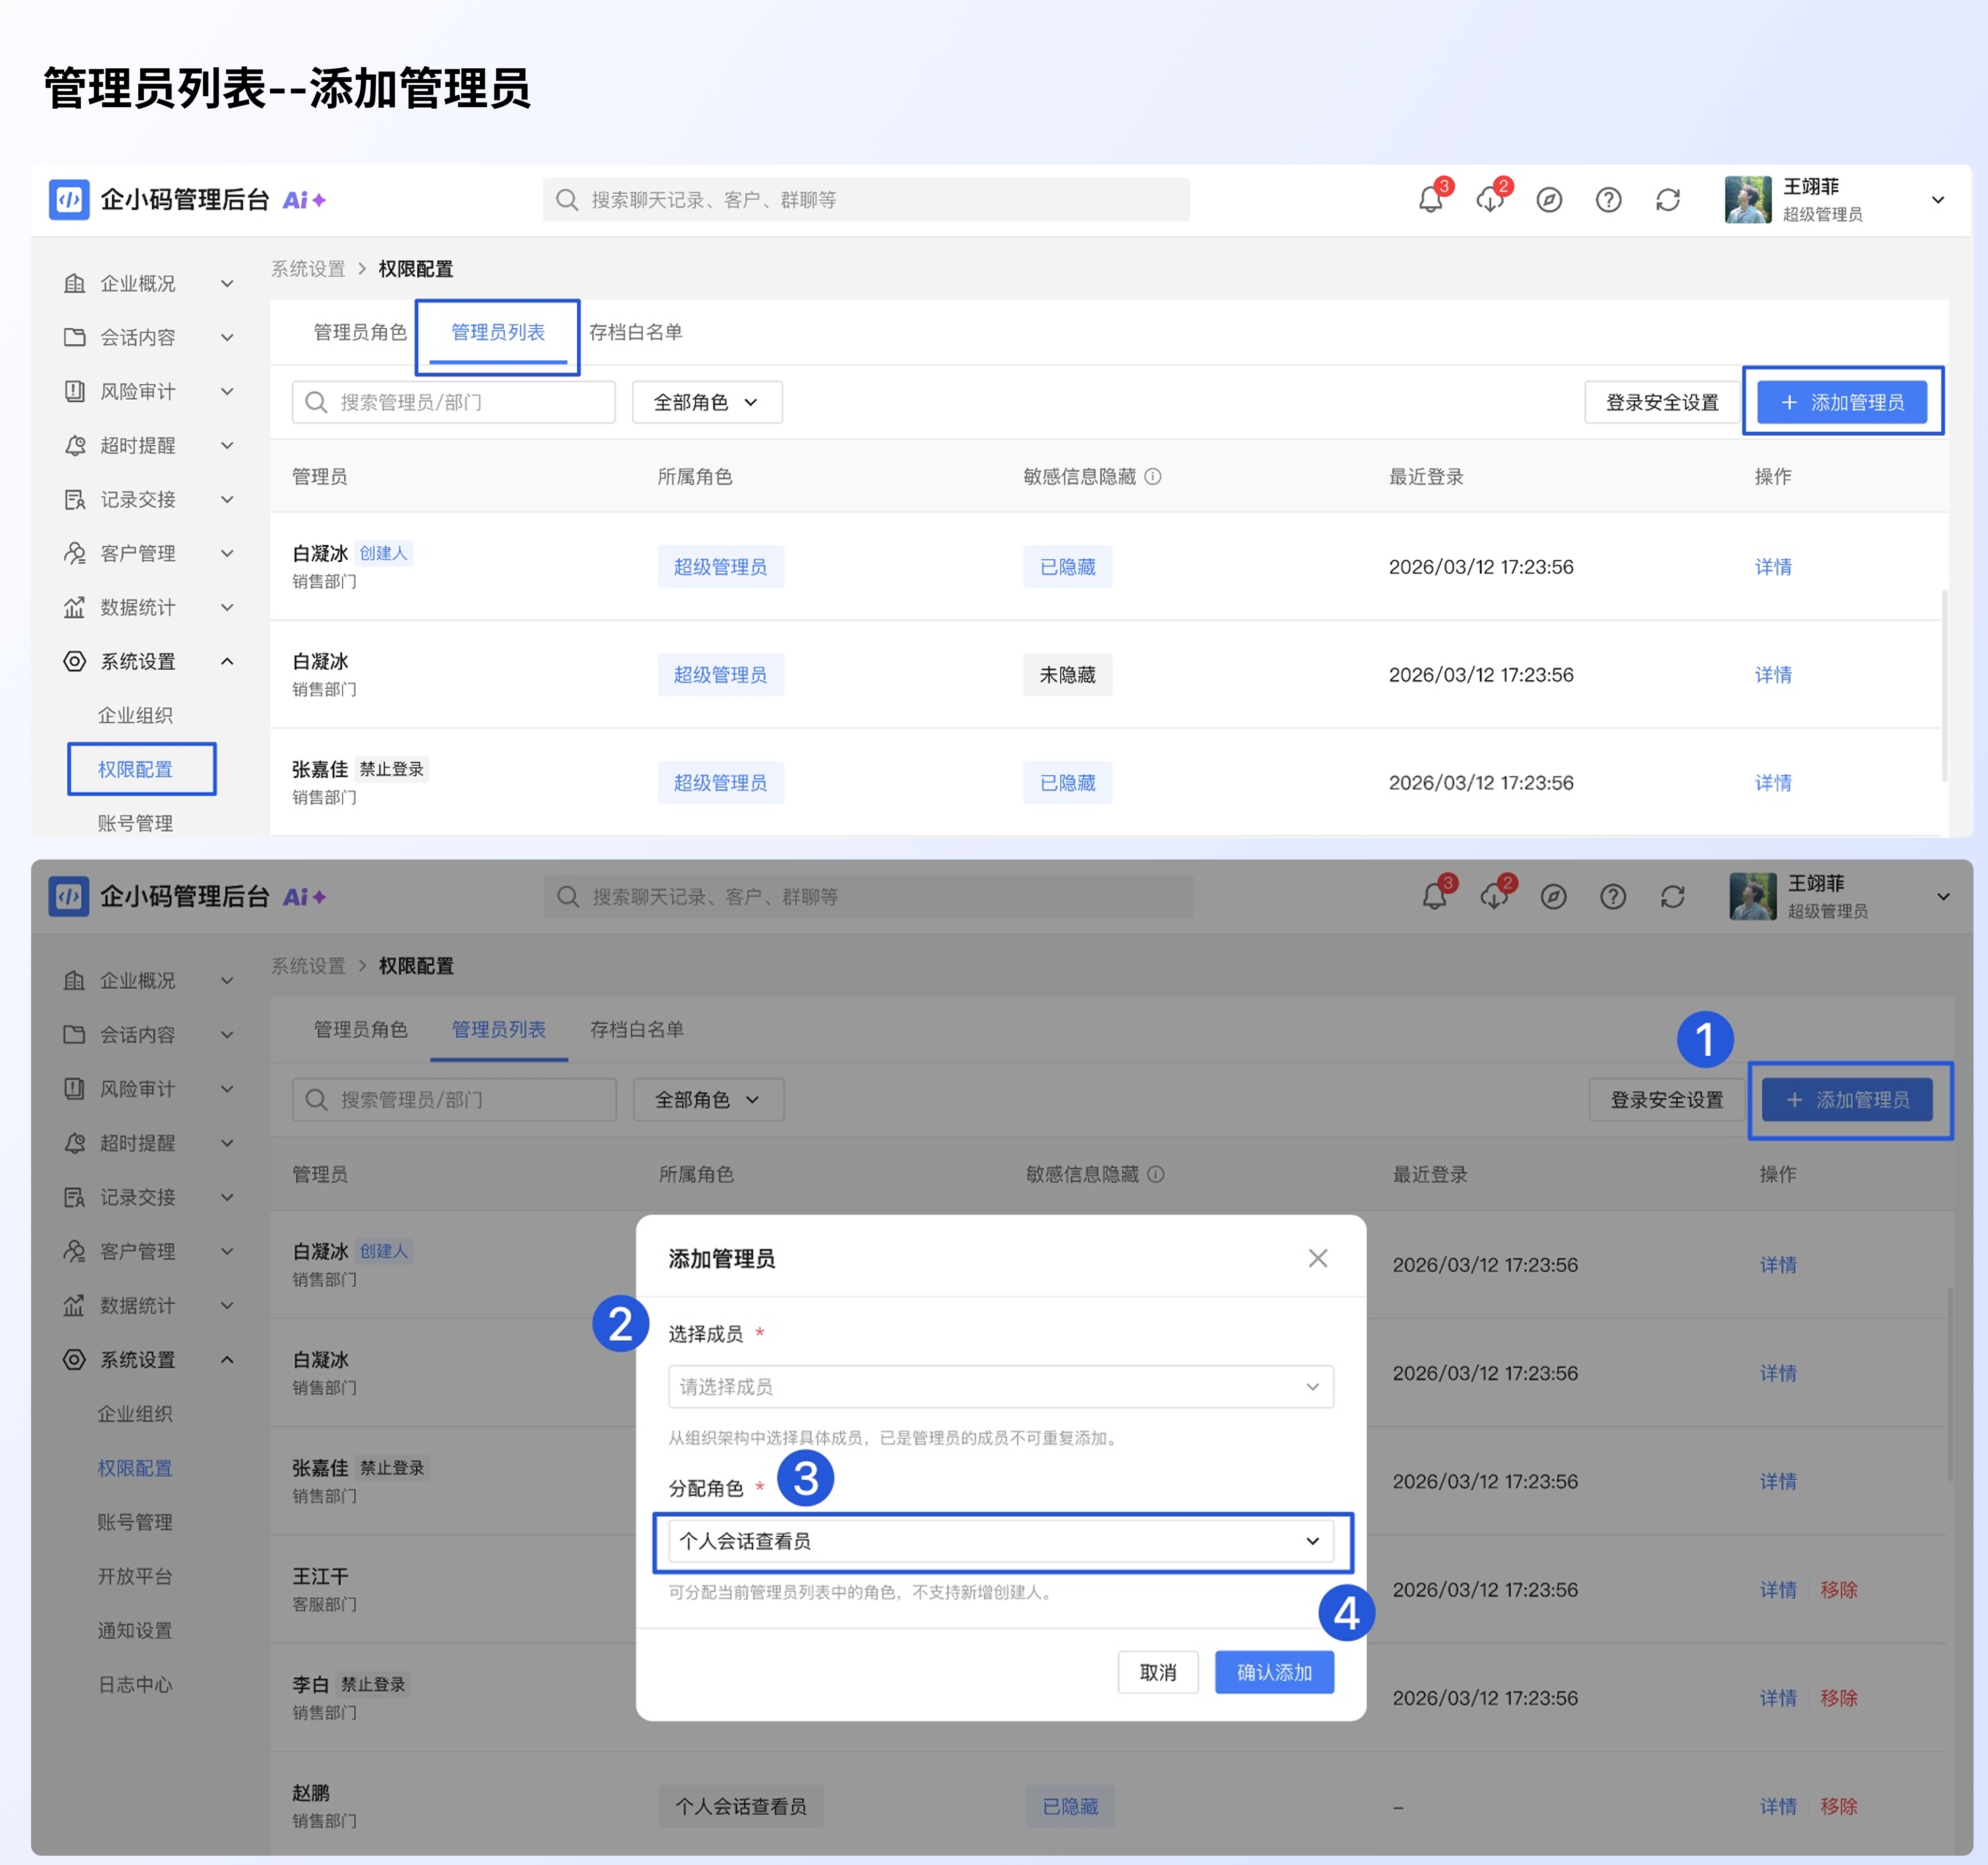1988x1865 pixels.
Task: Open notifications bell in the upper screenshot
Action: [1430, 200]
